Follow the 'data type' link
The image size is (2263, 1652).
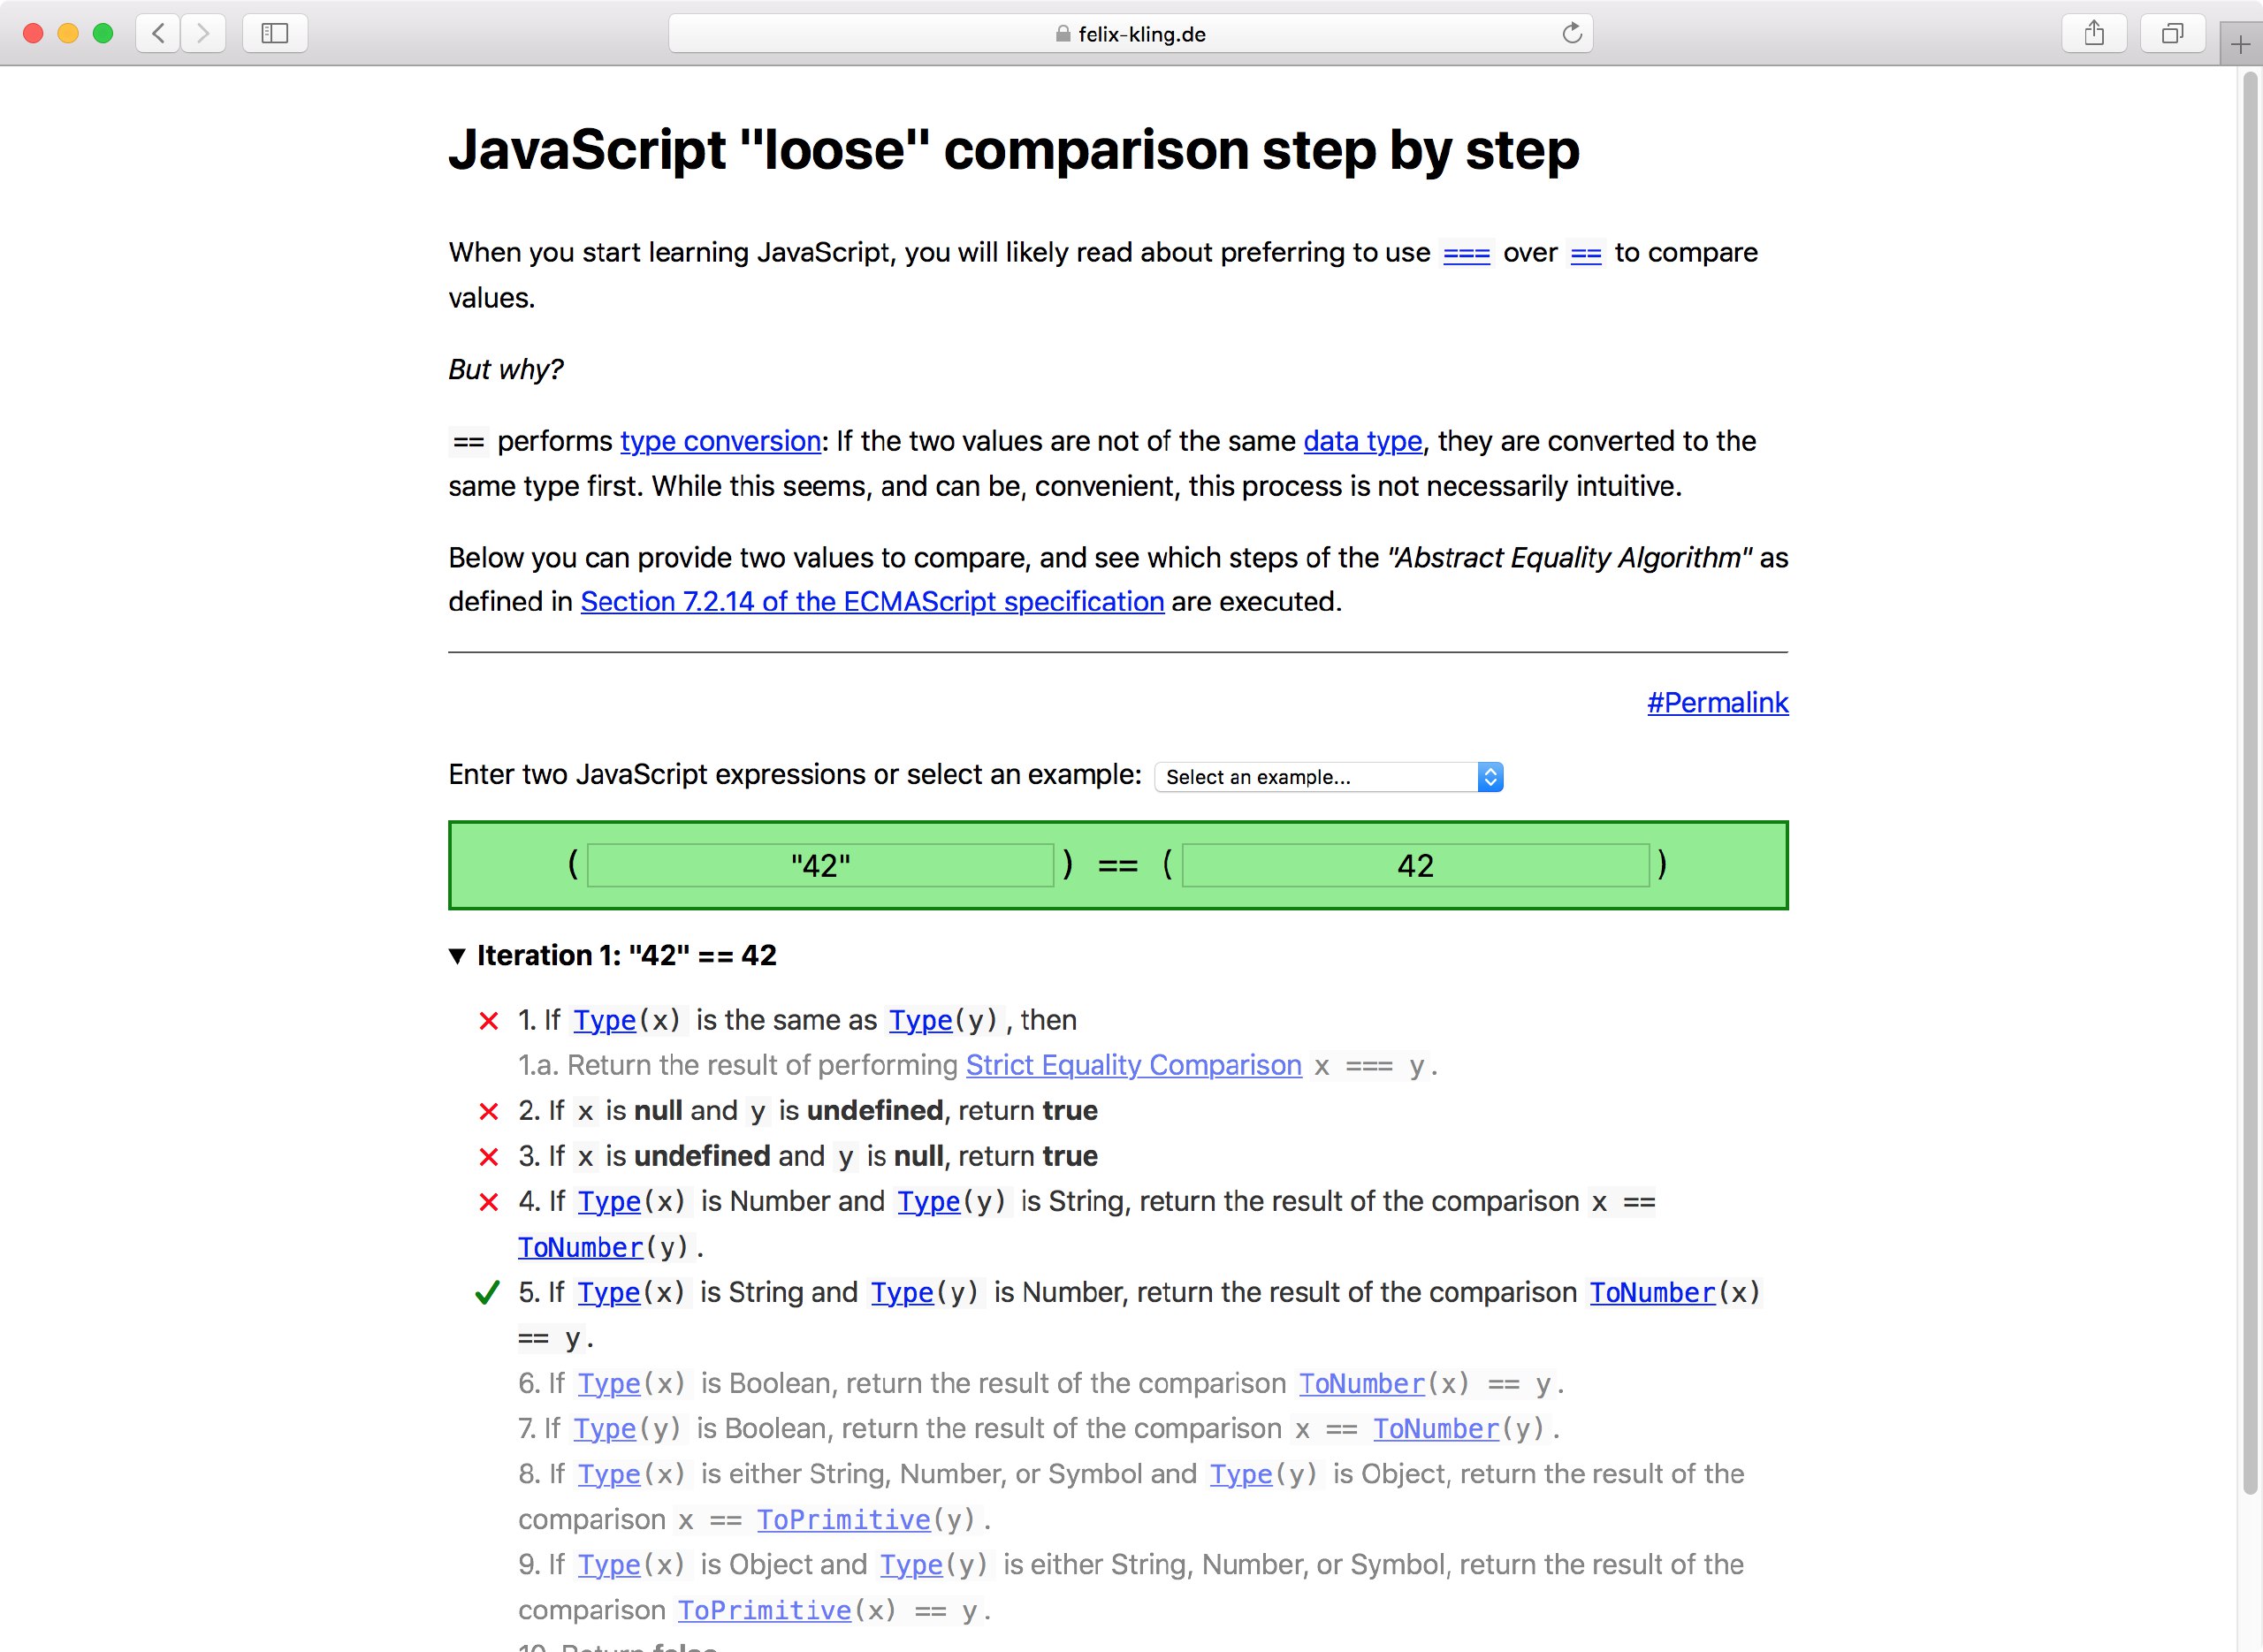point(1362,441)
